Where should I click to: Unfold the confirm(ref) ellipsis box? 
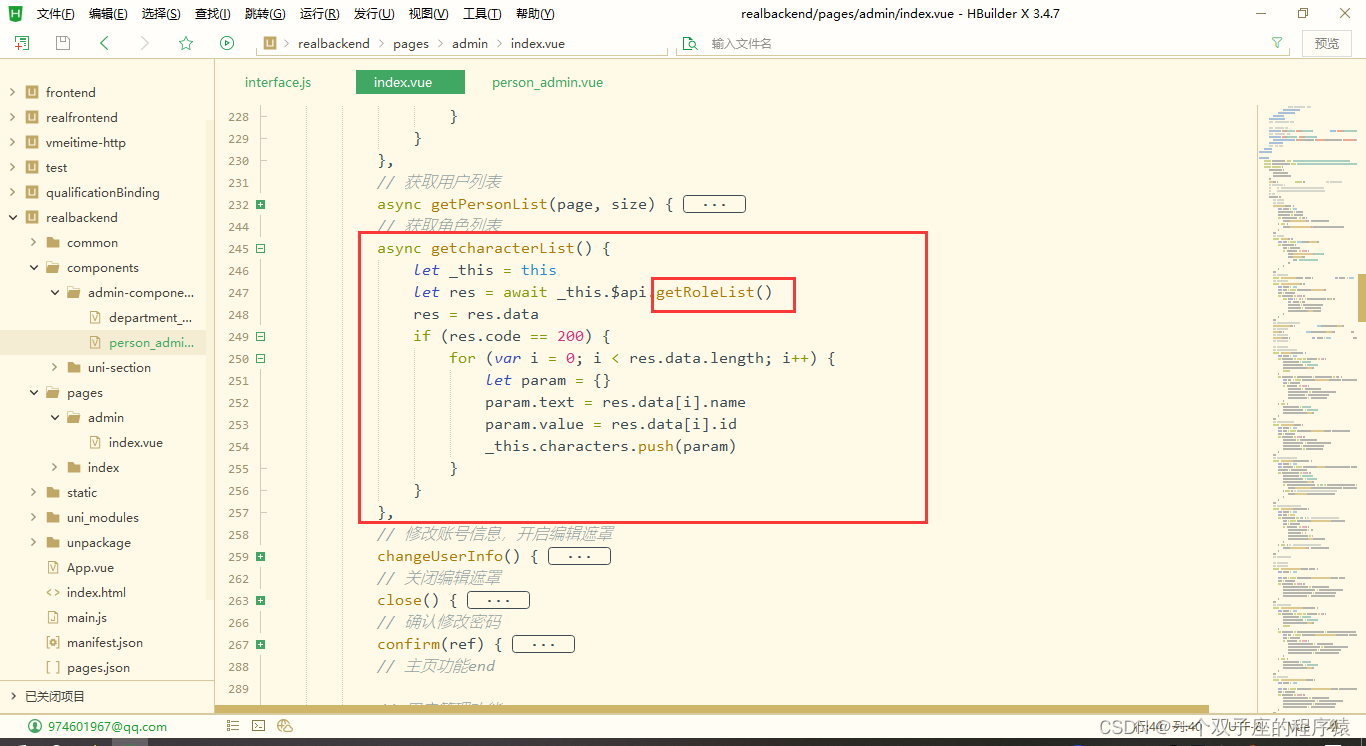pos(543,644)
